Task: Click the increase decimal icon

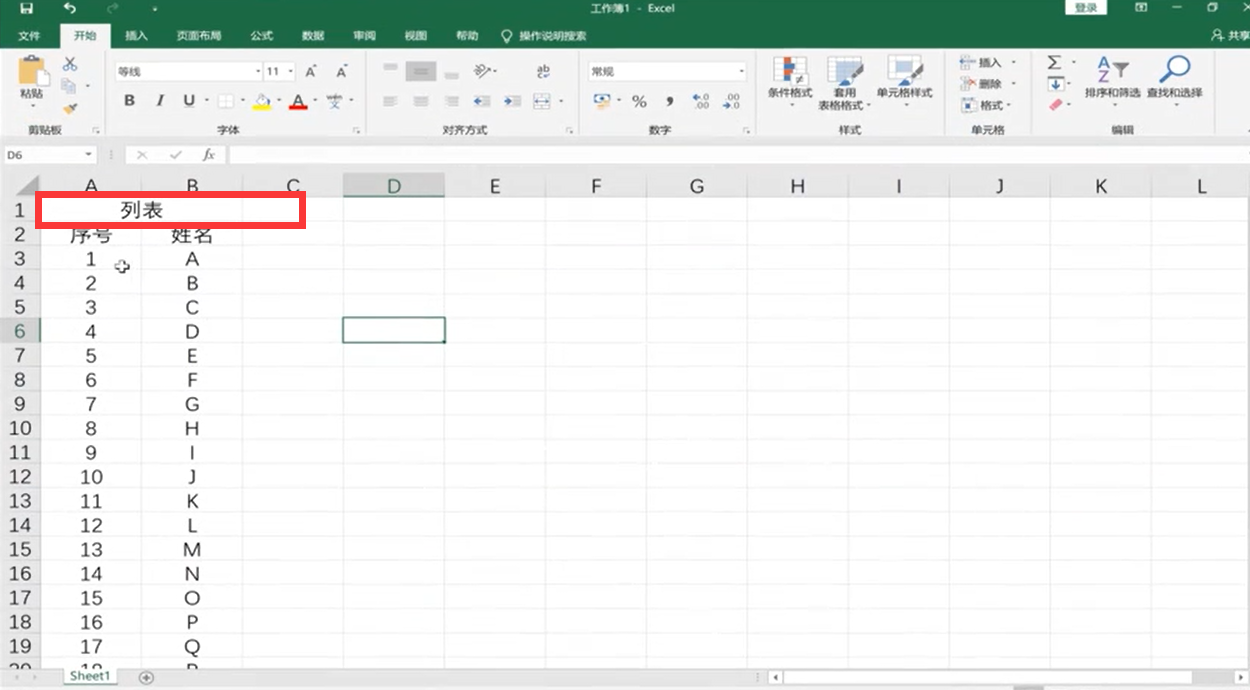Action: [701, 101]
